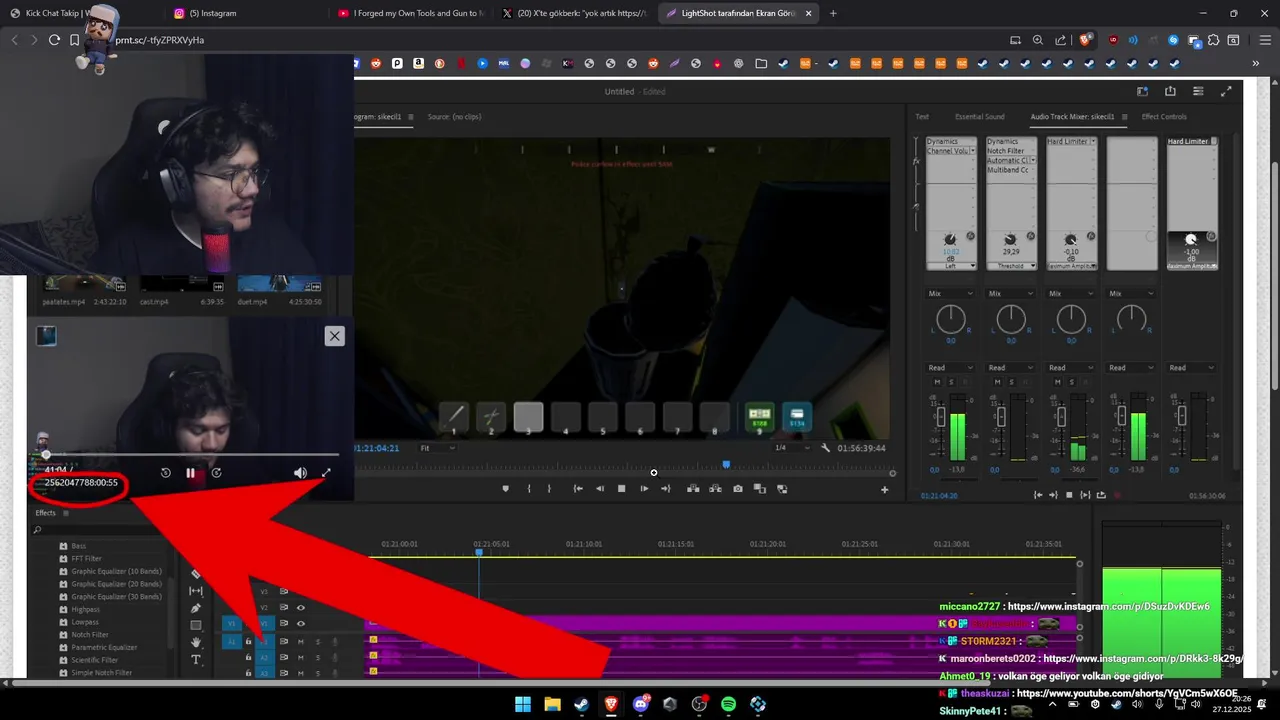Screen dimensions: 1280x720
Task: Click Mark Out brace button
Action: pos(549,489)
